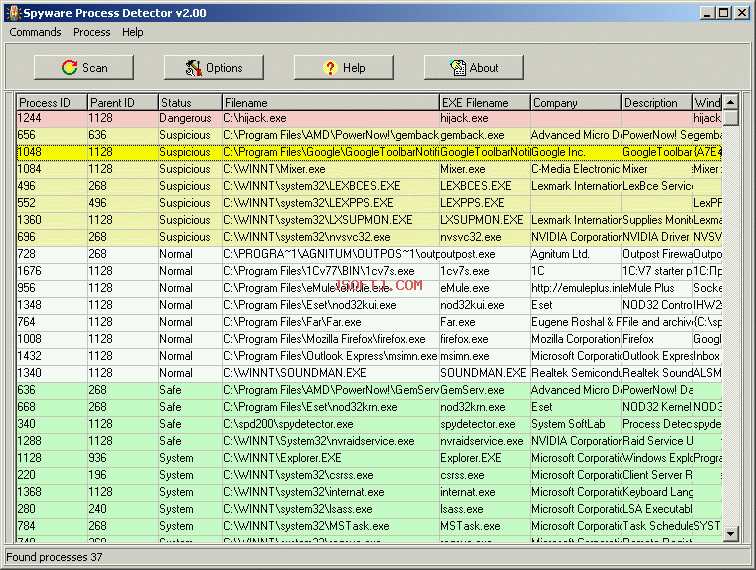Select the nvraidservice.exe EXE filename cell
Image resolution: width=756 pixels, height=570 pixels.
[485, 441]
